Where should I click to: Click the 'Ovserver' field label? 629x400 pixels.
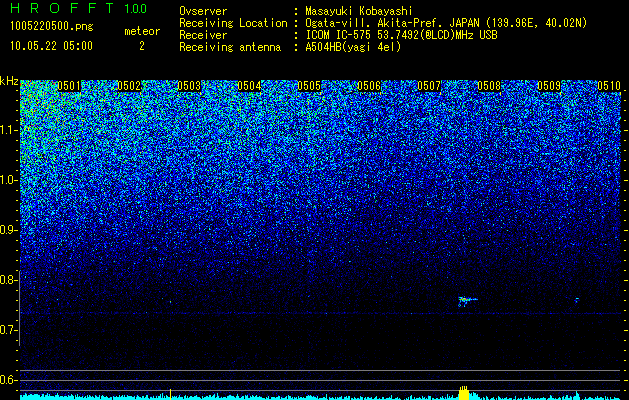203,11
